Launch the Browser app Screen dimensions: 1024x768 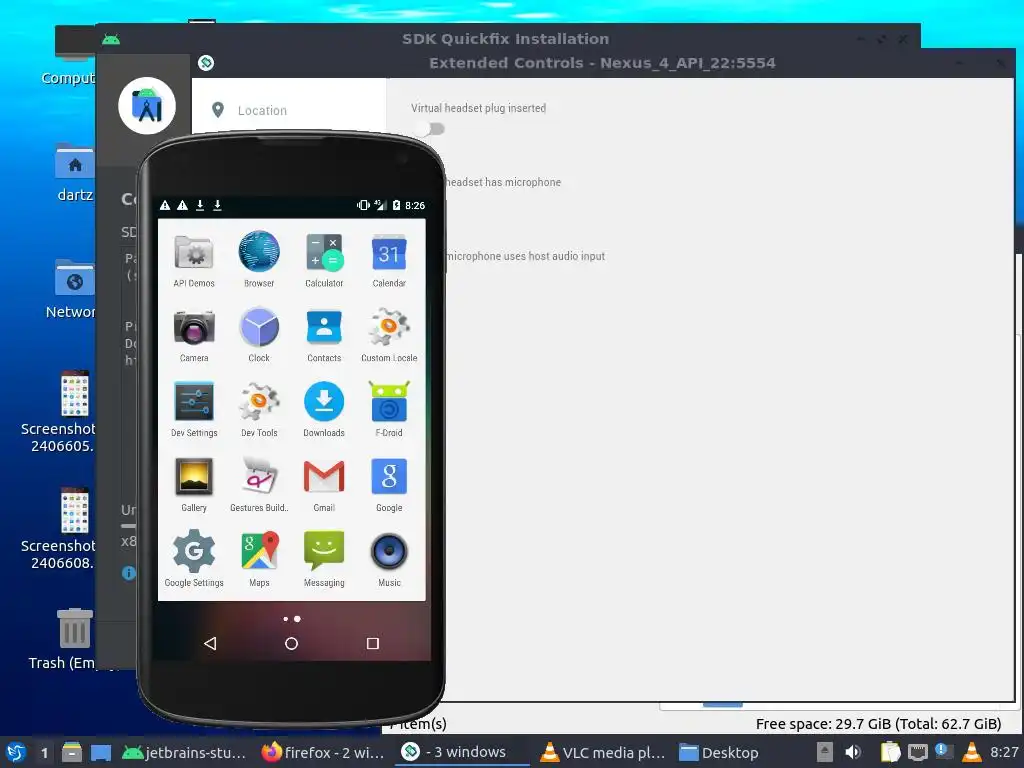(x=259, y=260)
